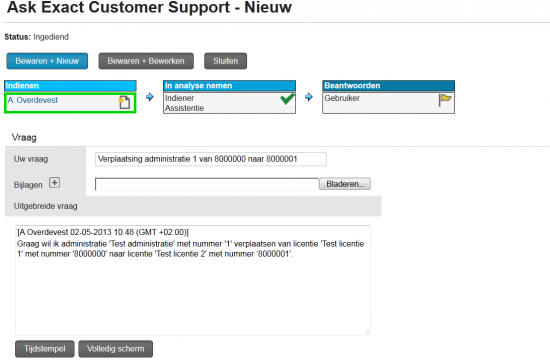Click the Sluiten button
This screenshot has width=550, height=360.
point(226,61)
